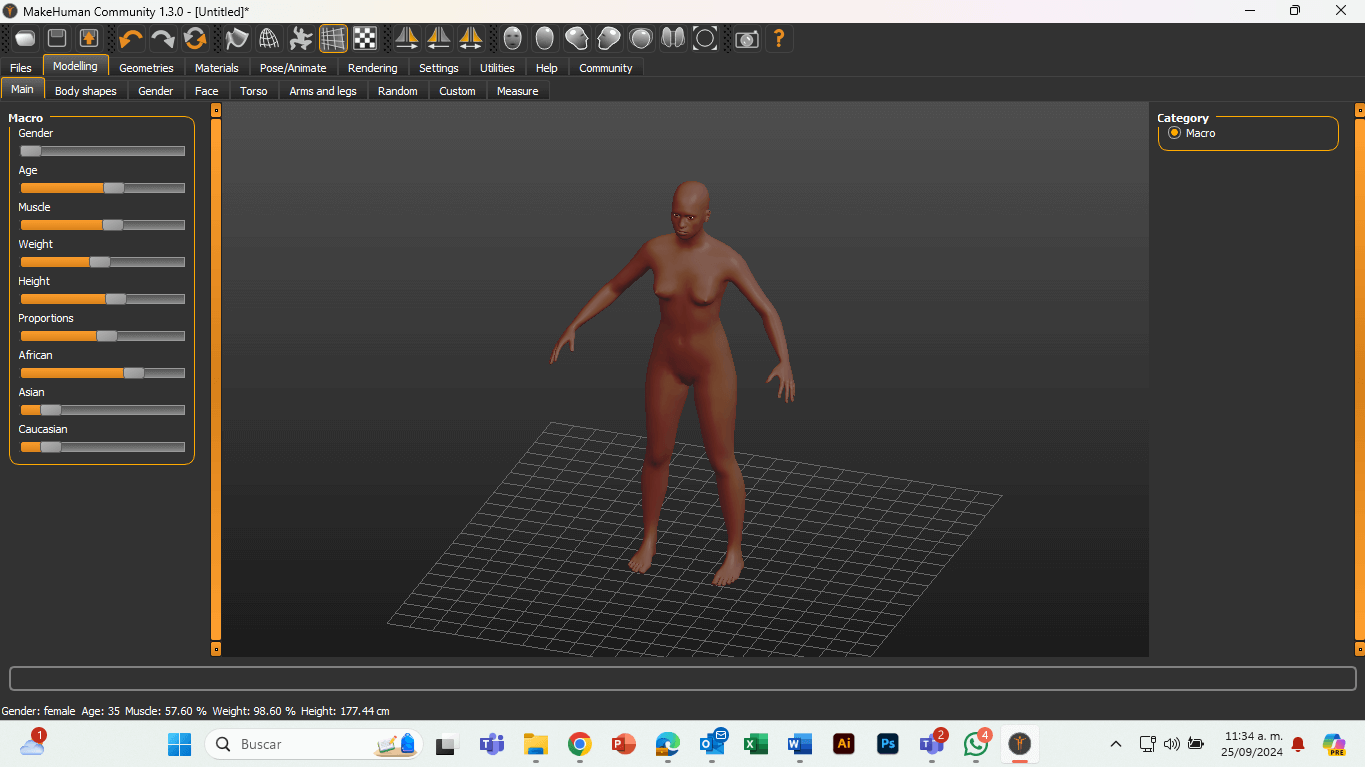1365x767 pixels.
Task: Switch to Back view head icon
Action: (545, 39)
